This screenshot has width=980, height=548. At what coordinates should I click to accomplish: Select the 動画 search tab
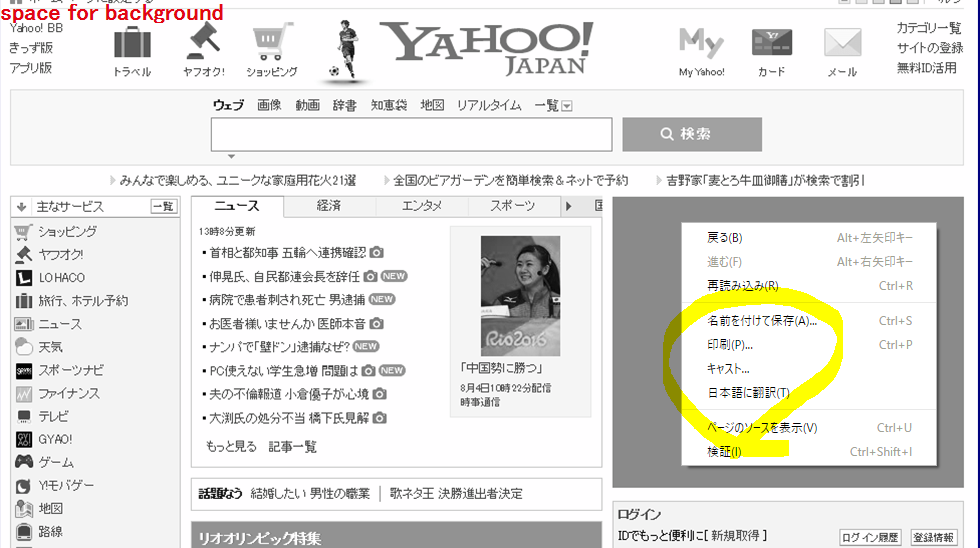click(x=308, y=105)
